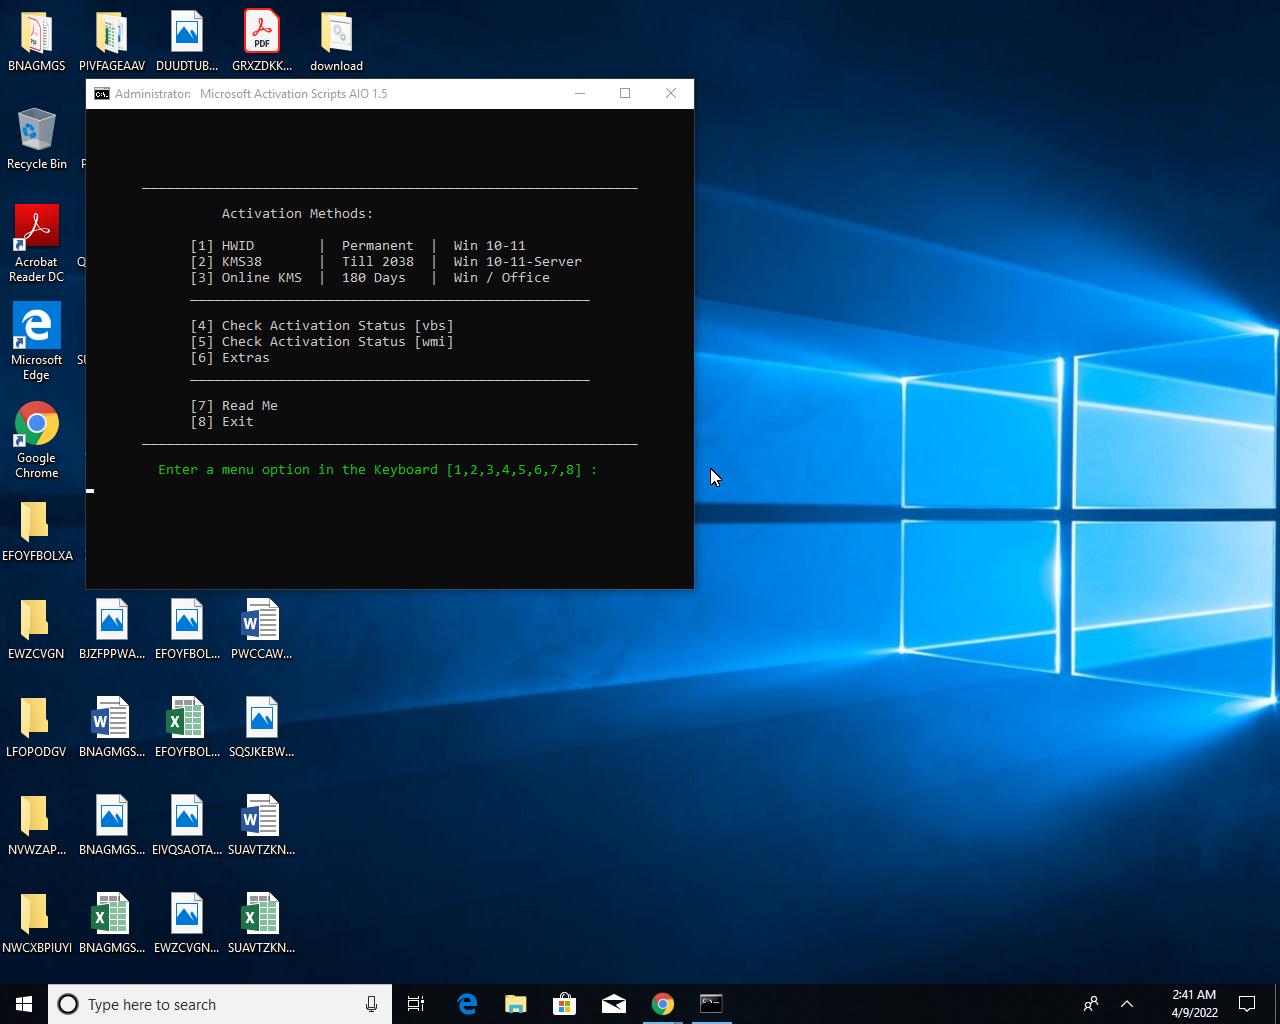Select the GRXZDKK PDF file on desktop

click(262, 41)
